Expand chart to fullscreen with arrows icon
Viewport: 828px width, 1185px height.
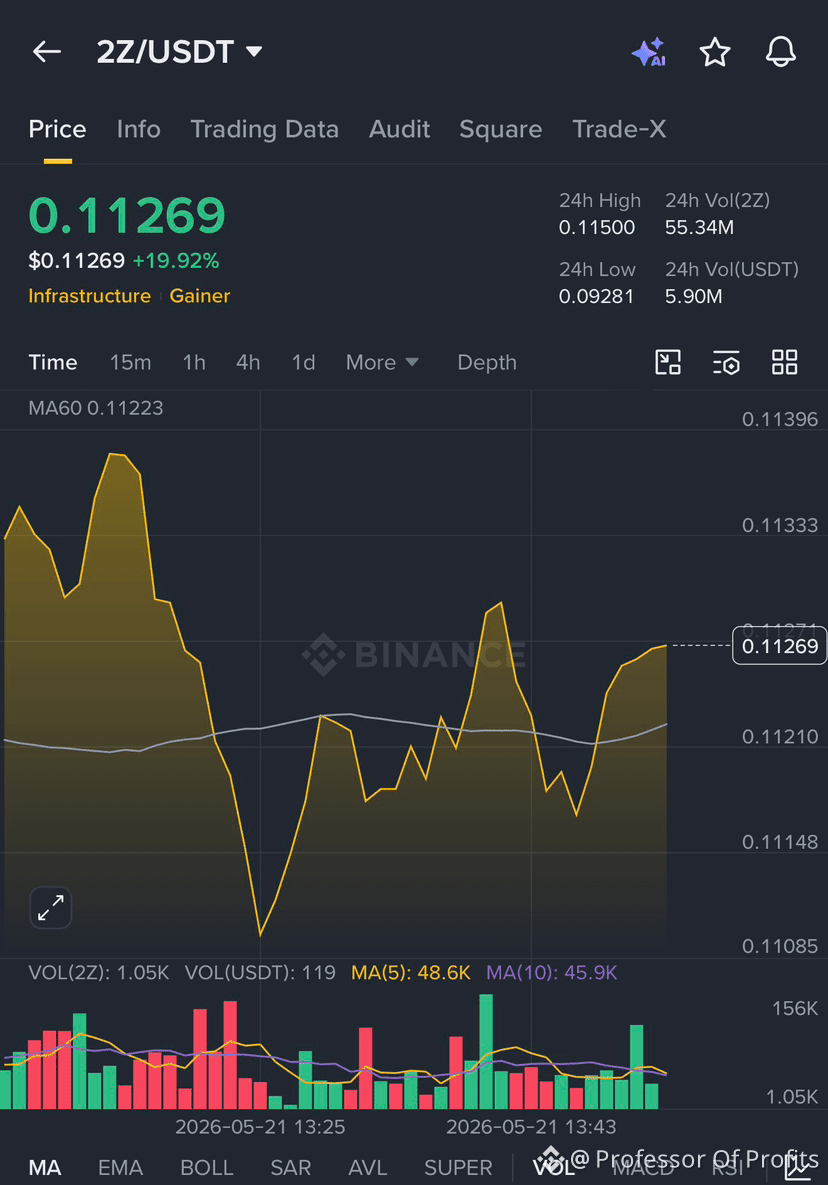[51, 908]
